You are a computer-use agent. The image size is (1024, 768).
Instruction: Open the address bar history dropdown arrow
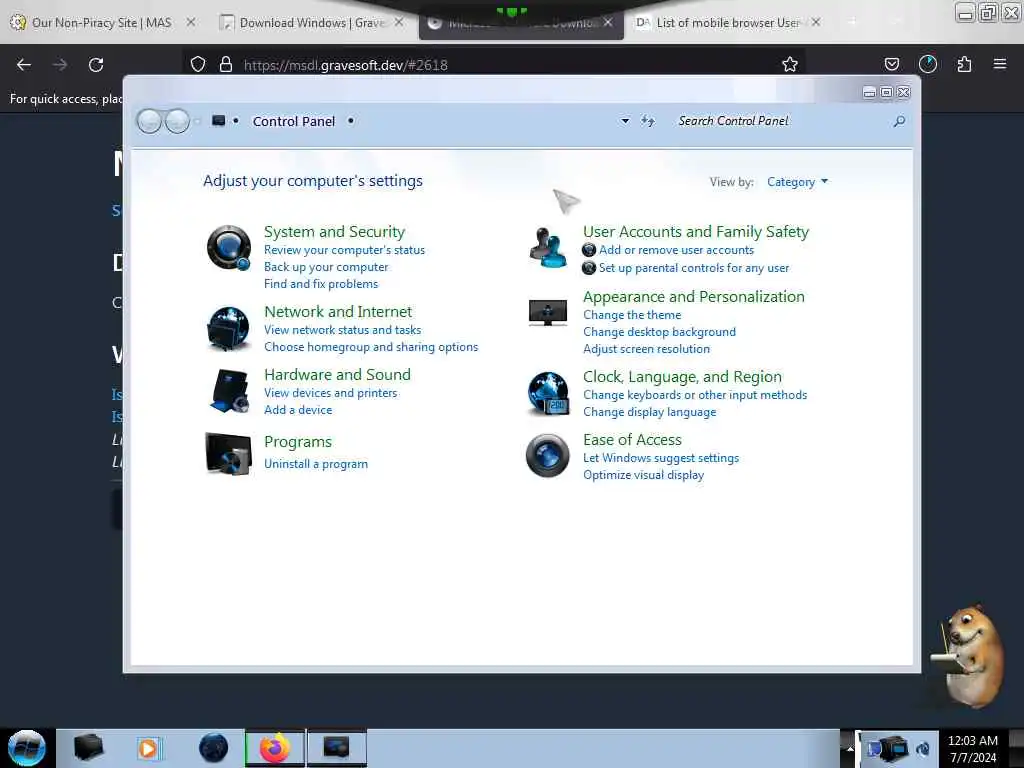tap(625, 121)
